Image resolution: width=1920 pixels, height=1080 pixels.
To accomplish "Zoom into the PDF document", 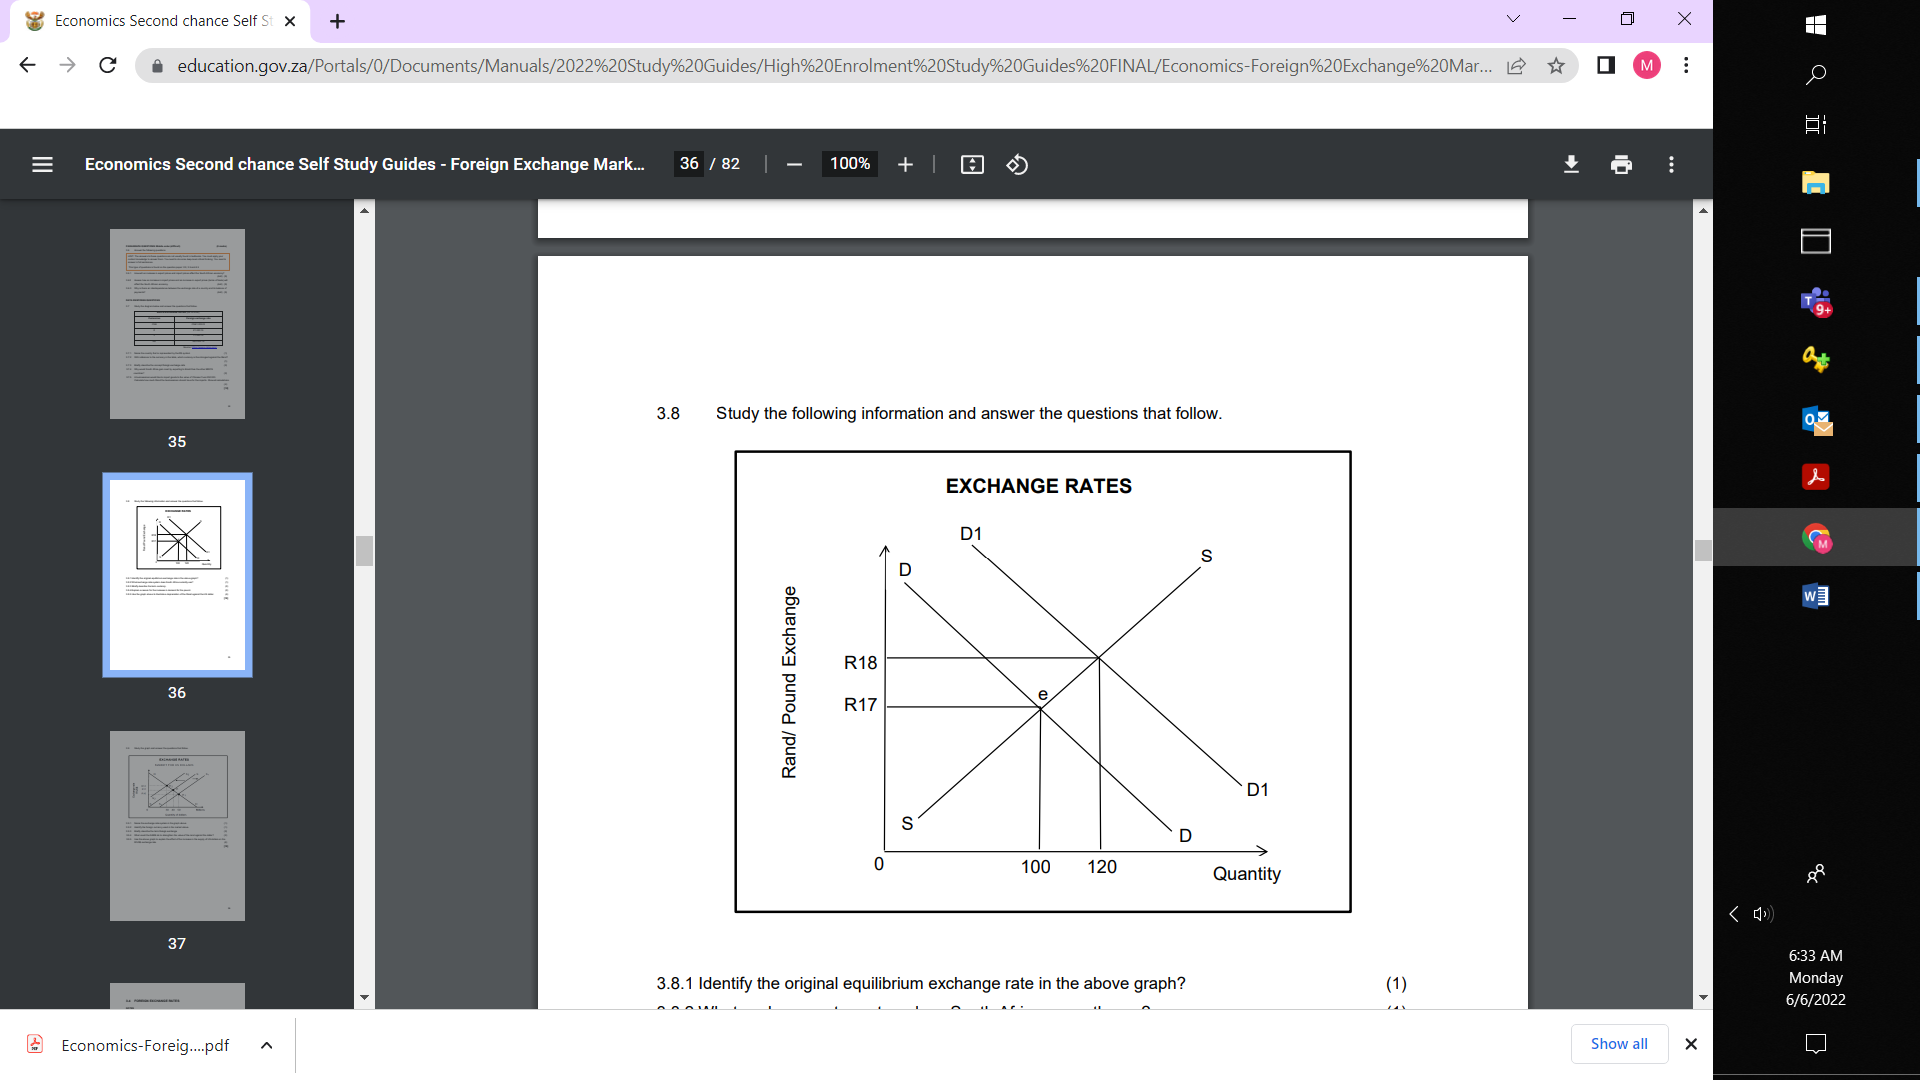I will 905,164.
